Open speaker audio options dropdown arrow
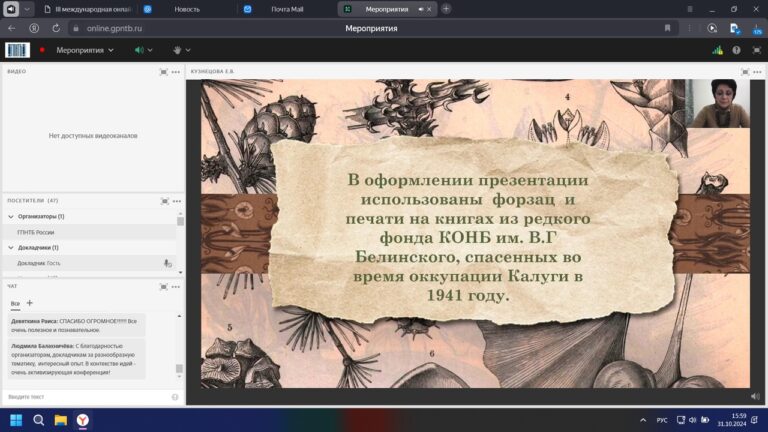This screenshot has width=768, height=432. pyautogui.click(x=150, y=49)
